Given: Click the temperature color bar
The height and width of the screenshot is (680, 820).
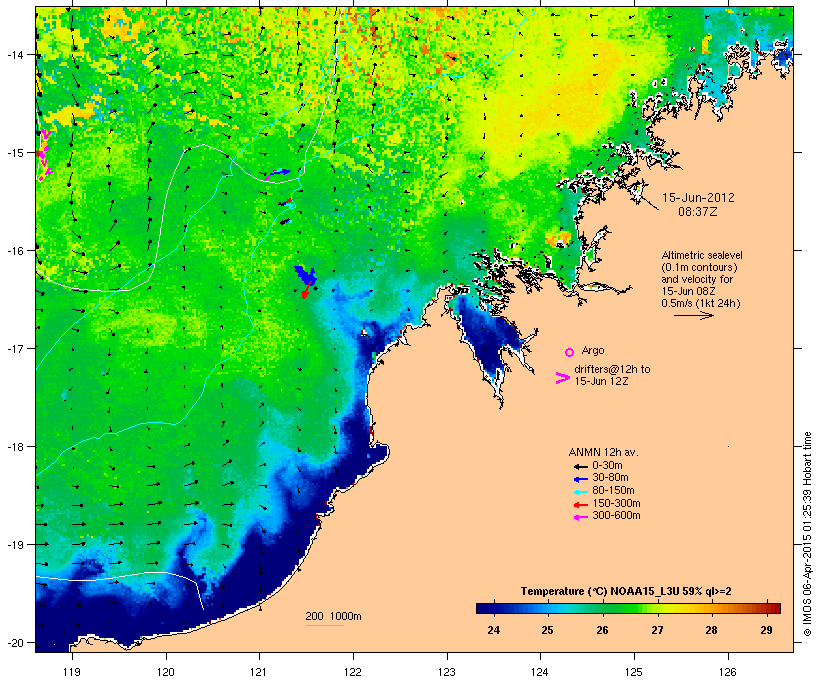Looking at the screenshot, I should pos(628,608).
